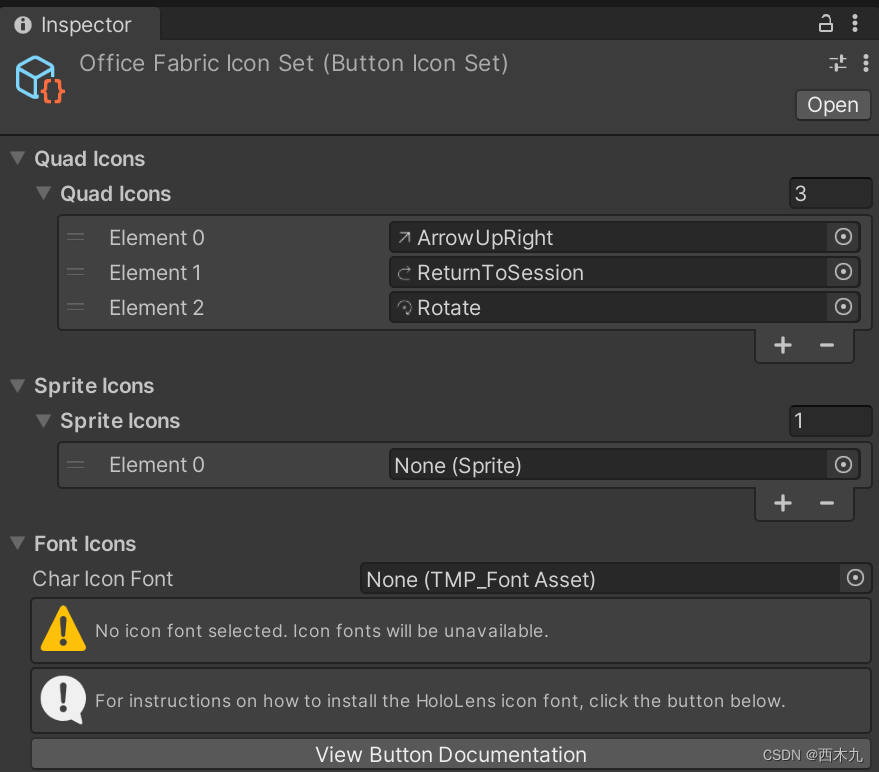
Task: Edit the Quad Icons array size field
Action: (x=830, y=193)
